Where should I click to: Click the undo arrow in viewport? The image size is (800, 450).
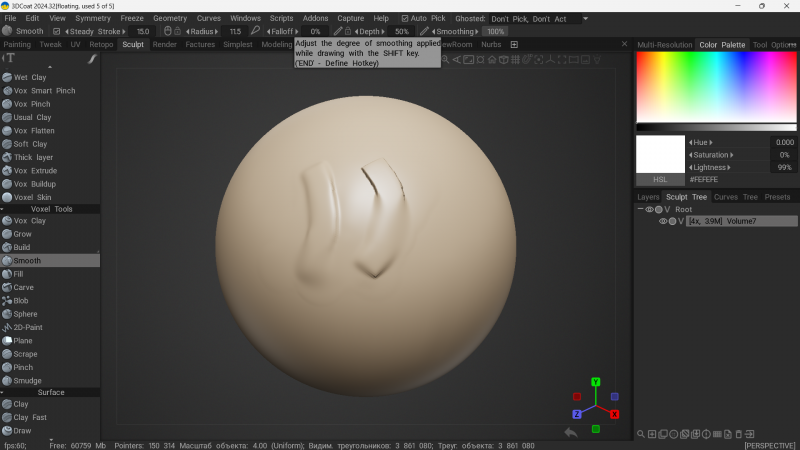pyautogui.click(x=570, y=432)
